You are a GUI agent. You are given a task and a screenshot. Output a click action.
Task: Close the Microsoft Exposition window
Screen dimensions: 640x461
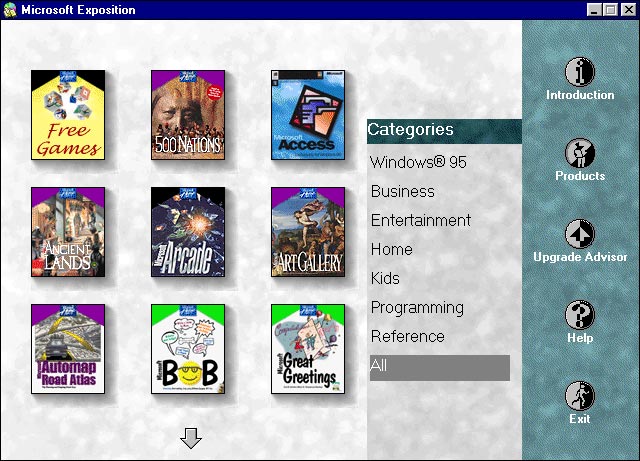click(x=628, y=10)
